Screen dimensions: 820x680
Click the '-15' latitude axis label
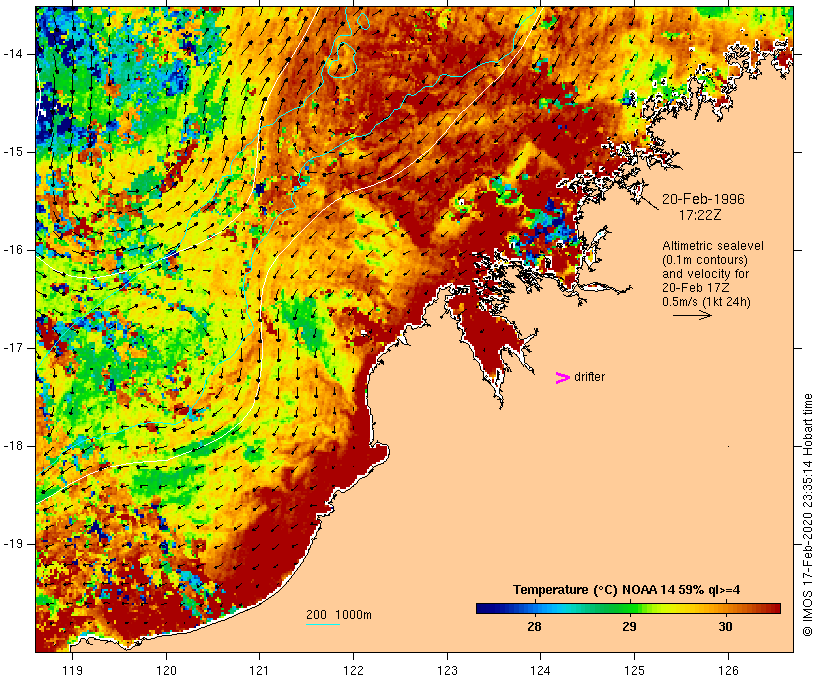(x=13, y=152)
